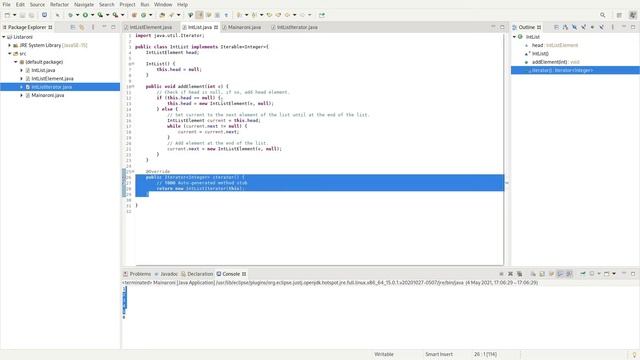This screenshot has width=640, height=360.
Task: Collapse the IntList class in Outline
Action: pos(514,37)
